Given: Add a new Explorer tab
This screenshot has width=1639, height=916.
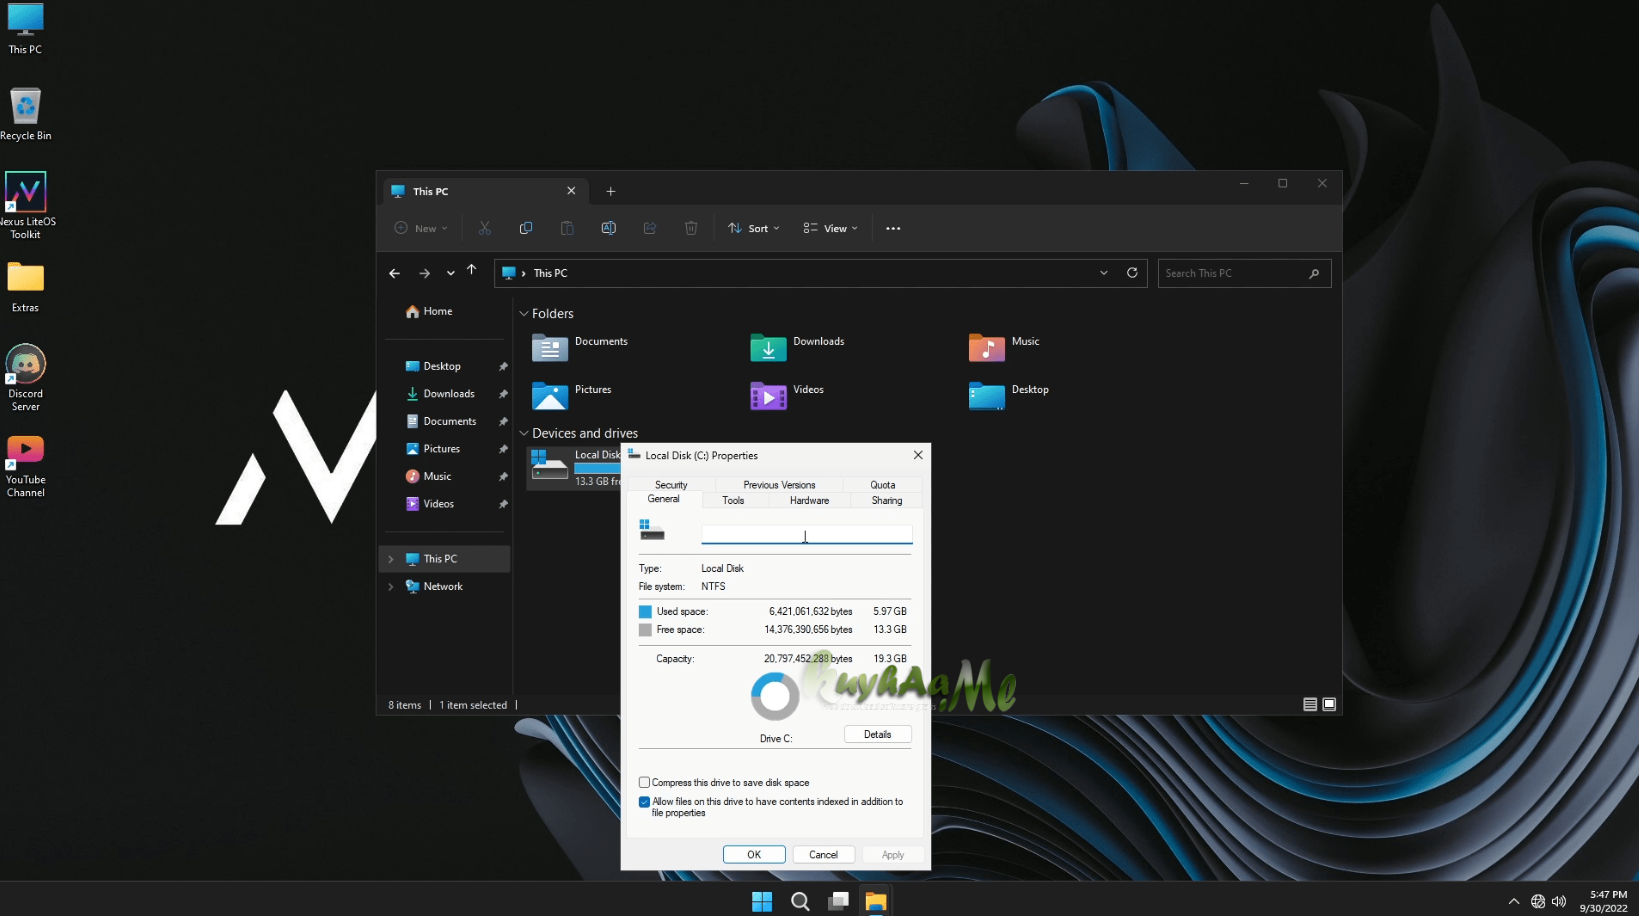Looking at the screenshot, I should coord(611,191).
